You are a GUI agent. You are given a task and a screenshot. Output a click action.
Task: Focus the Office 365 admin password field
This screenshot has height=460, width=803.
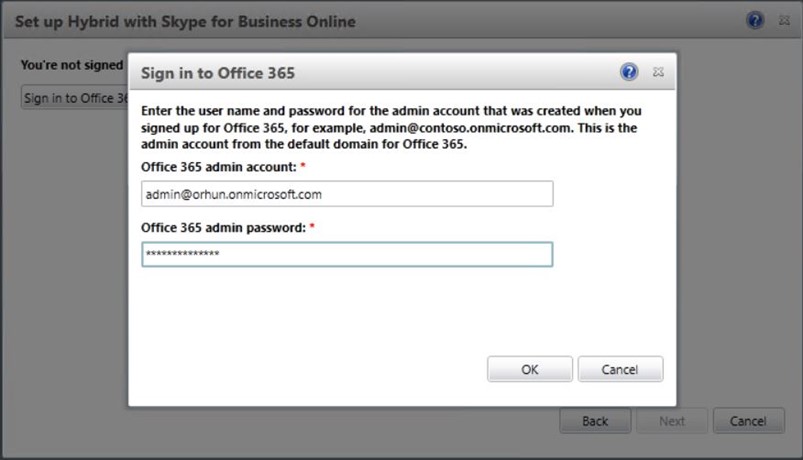pyautogui.click(x=347, y=254)
